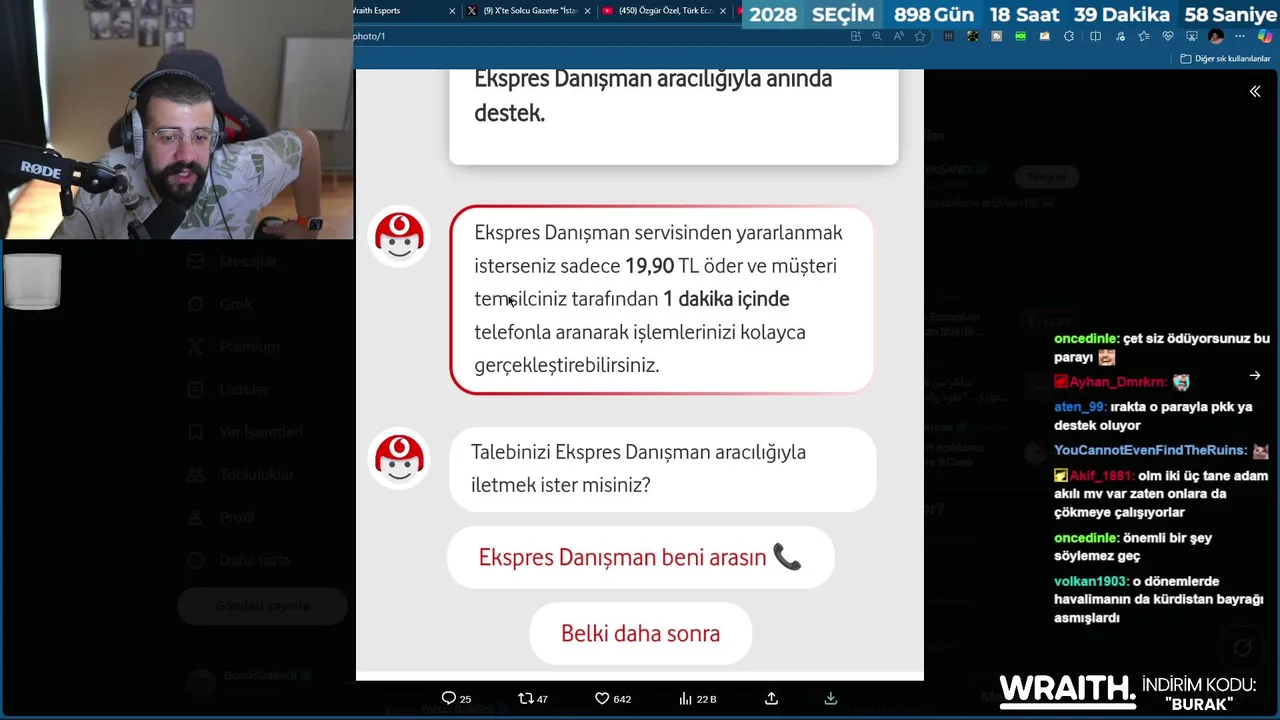Screen dimensions: 1280x720
Task: Open the browser Settings and more menu
Action: pos(1240,36)
